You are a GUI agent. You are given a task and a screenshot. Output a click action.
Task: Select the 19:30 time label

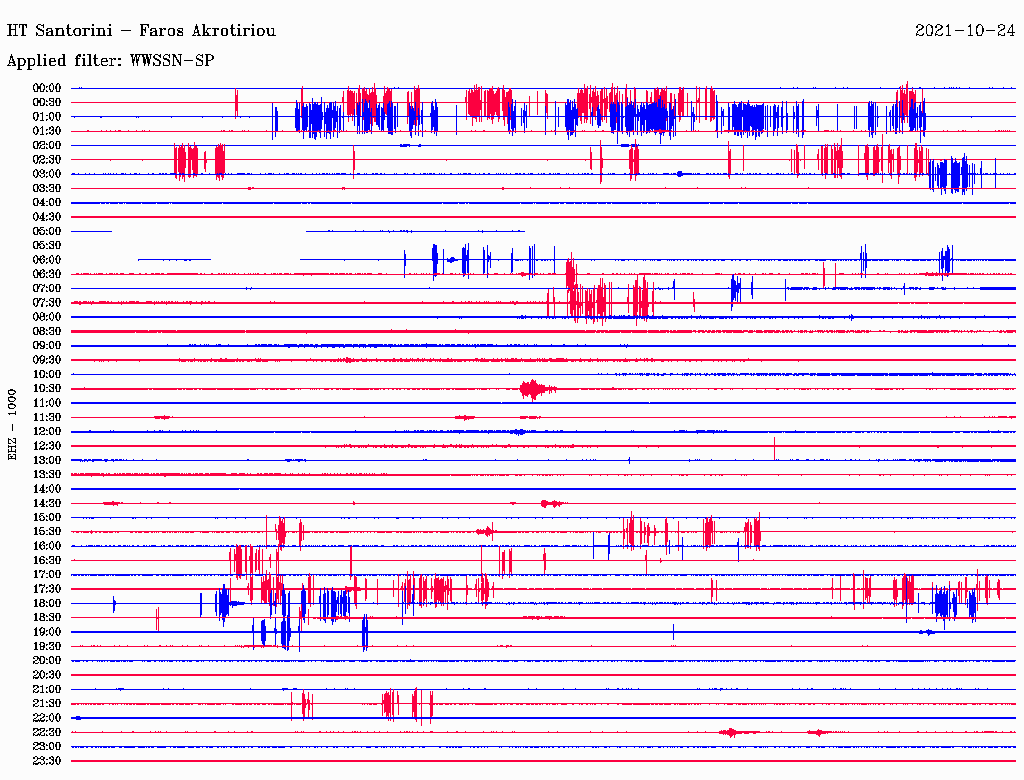[47, 647]
